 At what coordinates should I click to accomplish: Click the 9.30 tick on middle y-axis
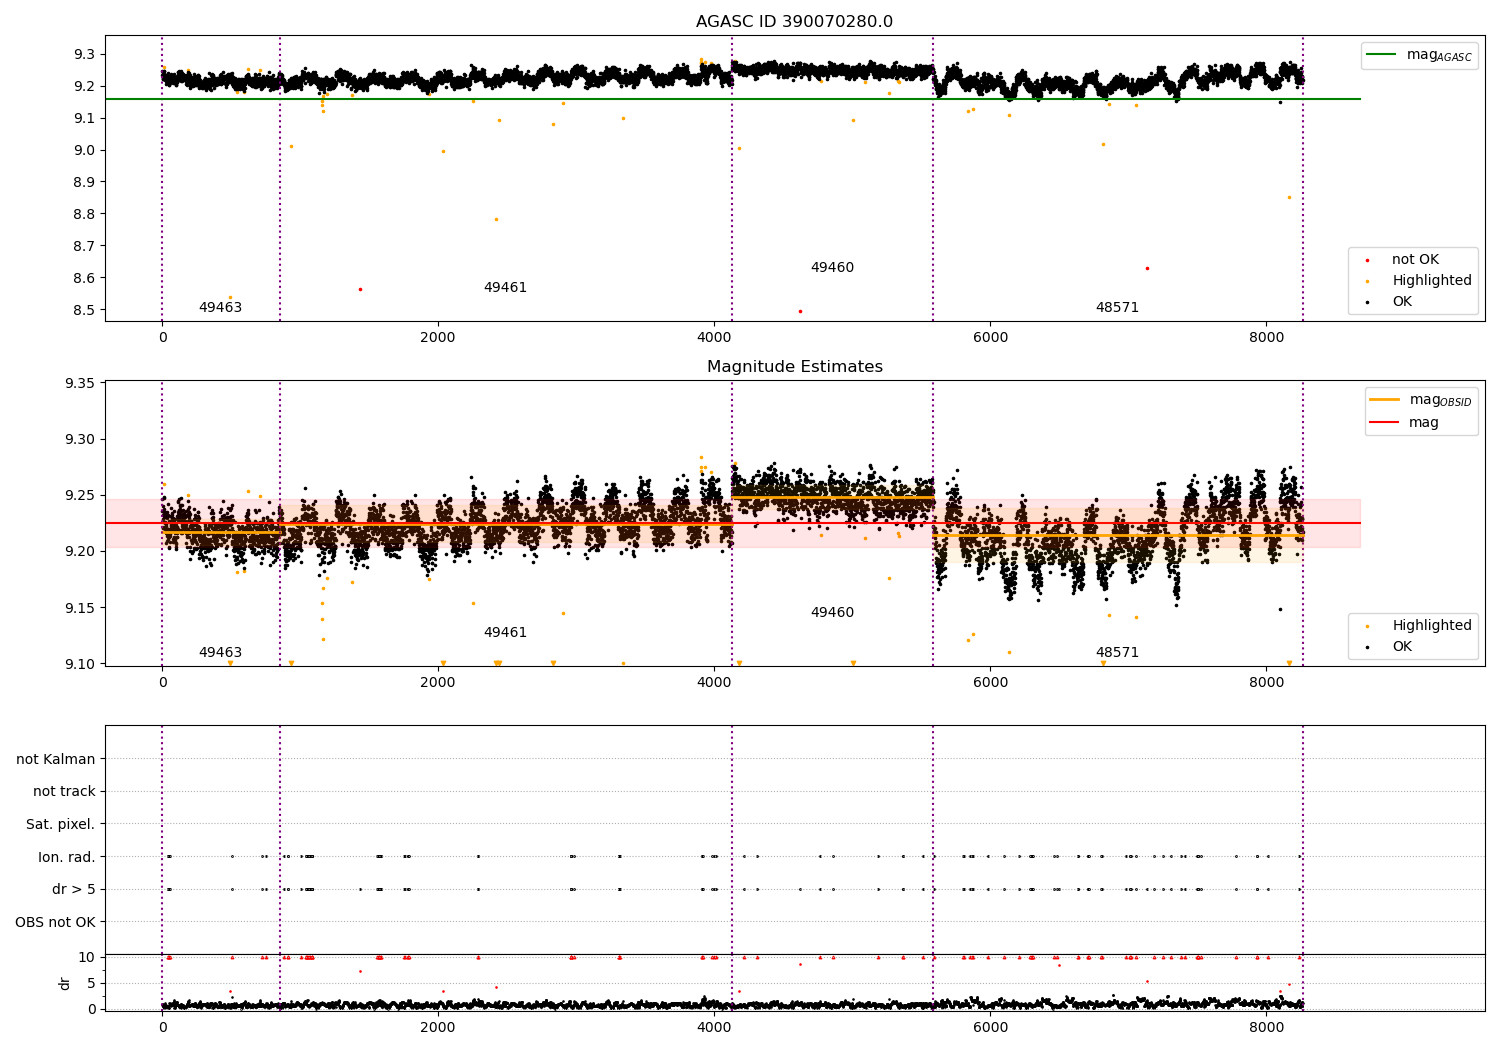coord(80,440)
